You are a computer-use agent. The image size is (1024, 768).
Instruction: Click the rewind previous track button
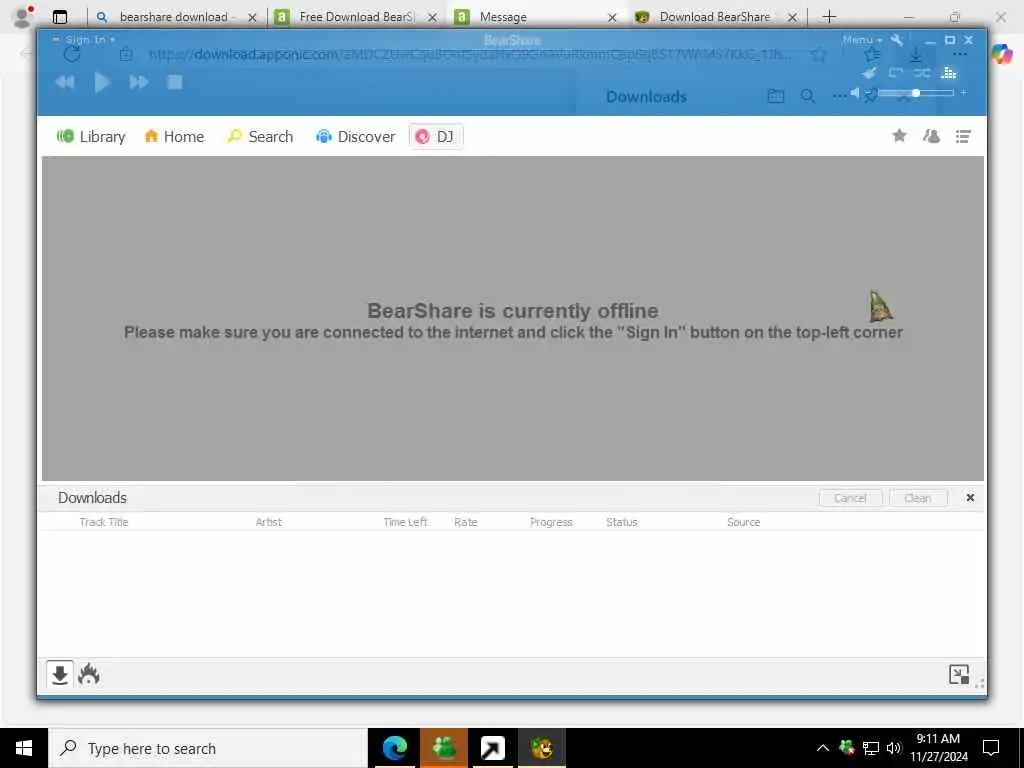[x=65, y=82]
